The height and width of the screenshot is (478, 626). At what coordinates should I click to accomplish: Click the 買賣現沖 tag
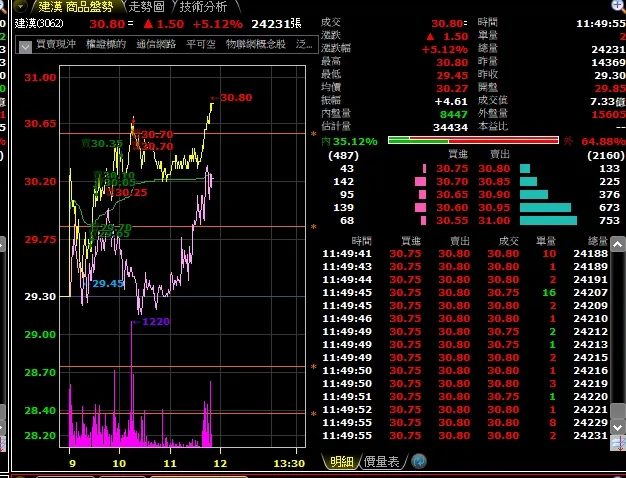[56, 44]
